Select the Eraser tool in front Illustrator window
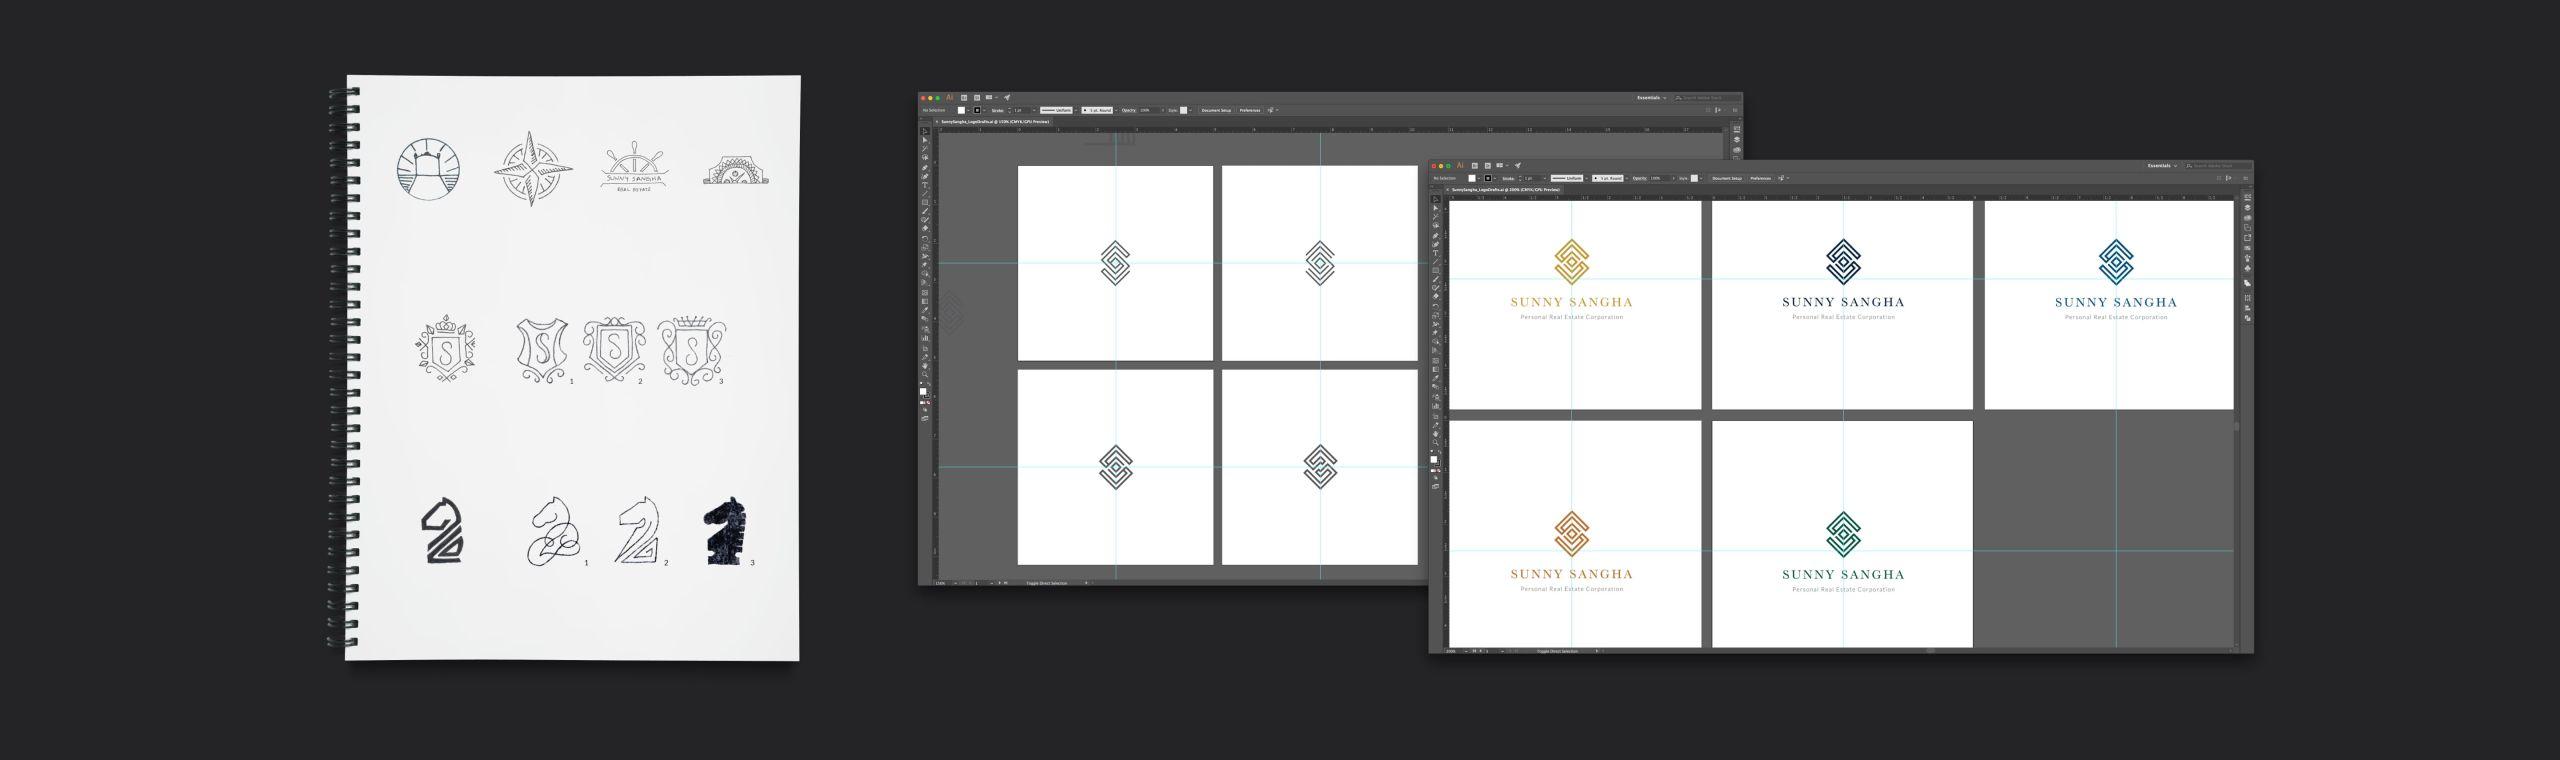Screen dimensions: 2560x760 (x=1436, y=296)
